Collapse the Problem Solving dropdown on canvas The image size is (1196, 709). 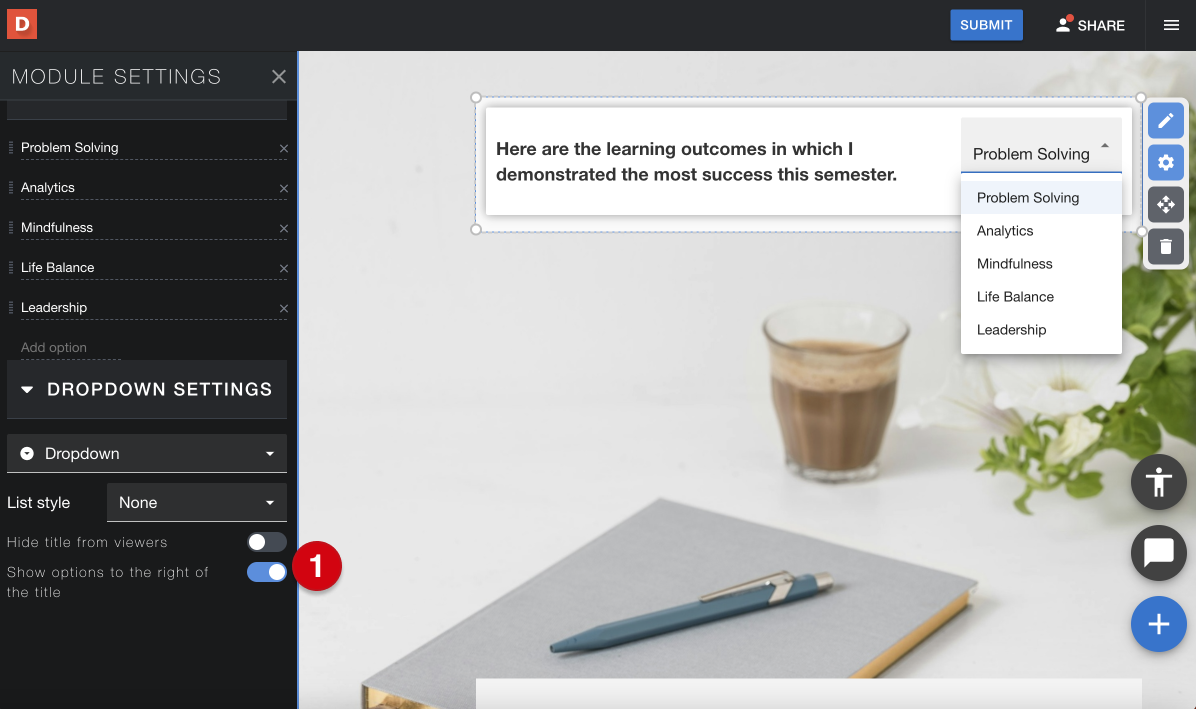click(x=1041, y=146)
